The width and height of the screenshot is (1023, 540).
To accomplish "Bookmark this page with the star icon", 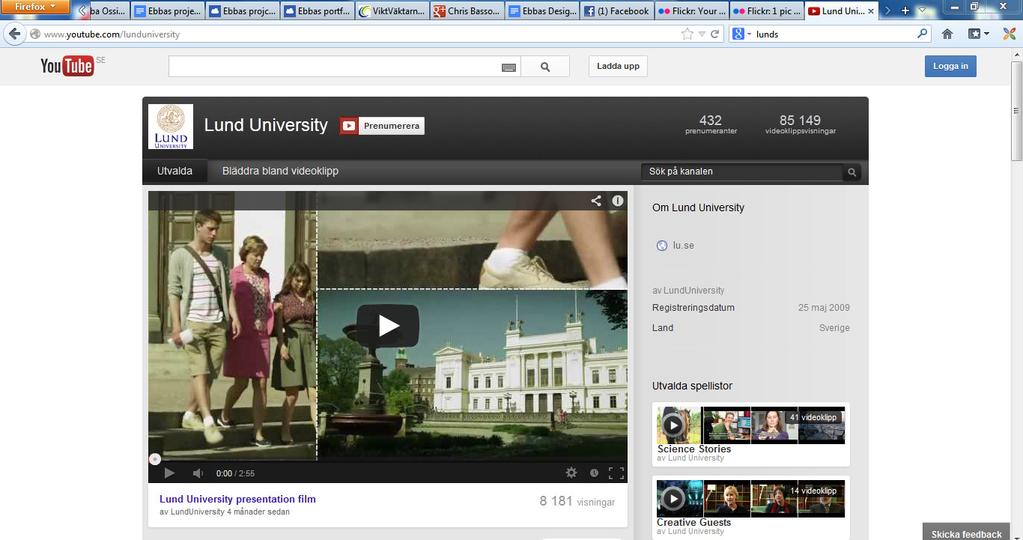I will click(687, 34).
